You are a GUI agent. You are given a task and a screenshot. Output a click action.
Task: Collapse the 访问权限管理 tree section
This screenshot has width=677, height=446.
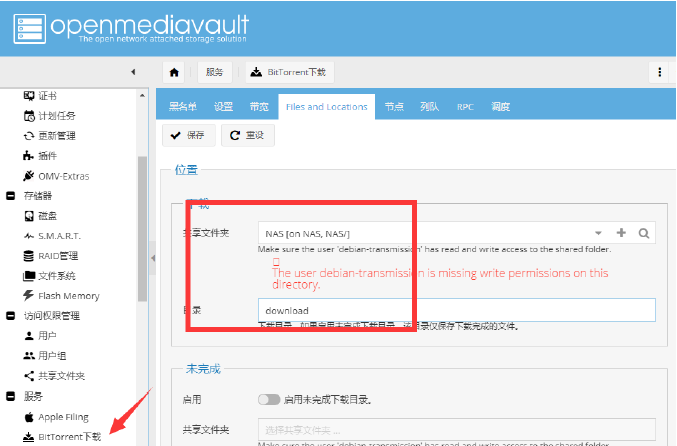coord(10,315)
